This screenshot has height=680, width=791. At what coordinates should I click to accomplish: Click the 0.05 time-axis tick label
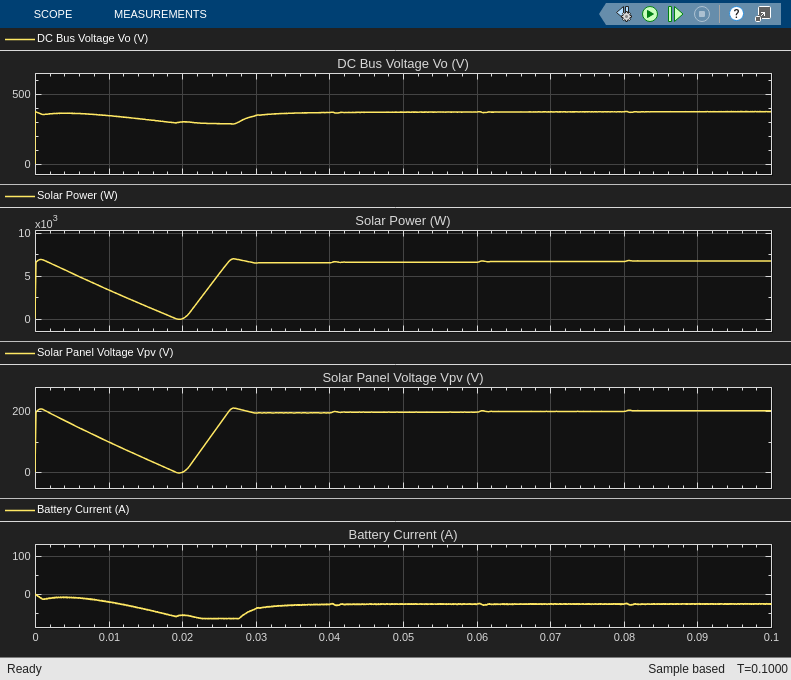coord(403,638)
